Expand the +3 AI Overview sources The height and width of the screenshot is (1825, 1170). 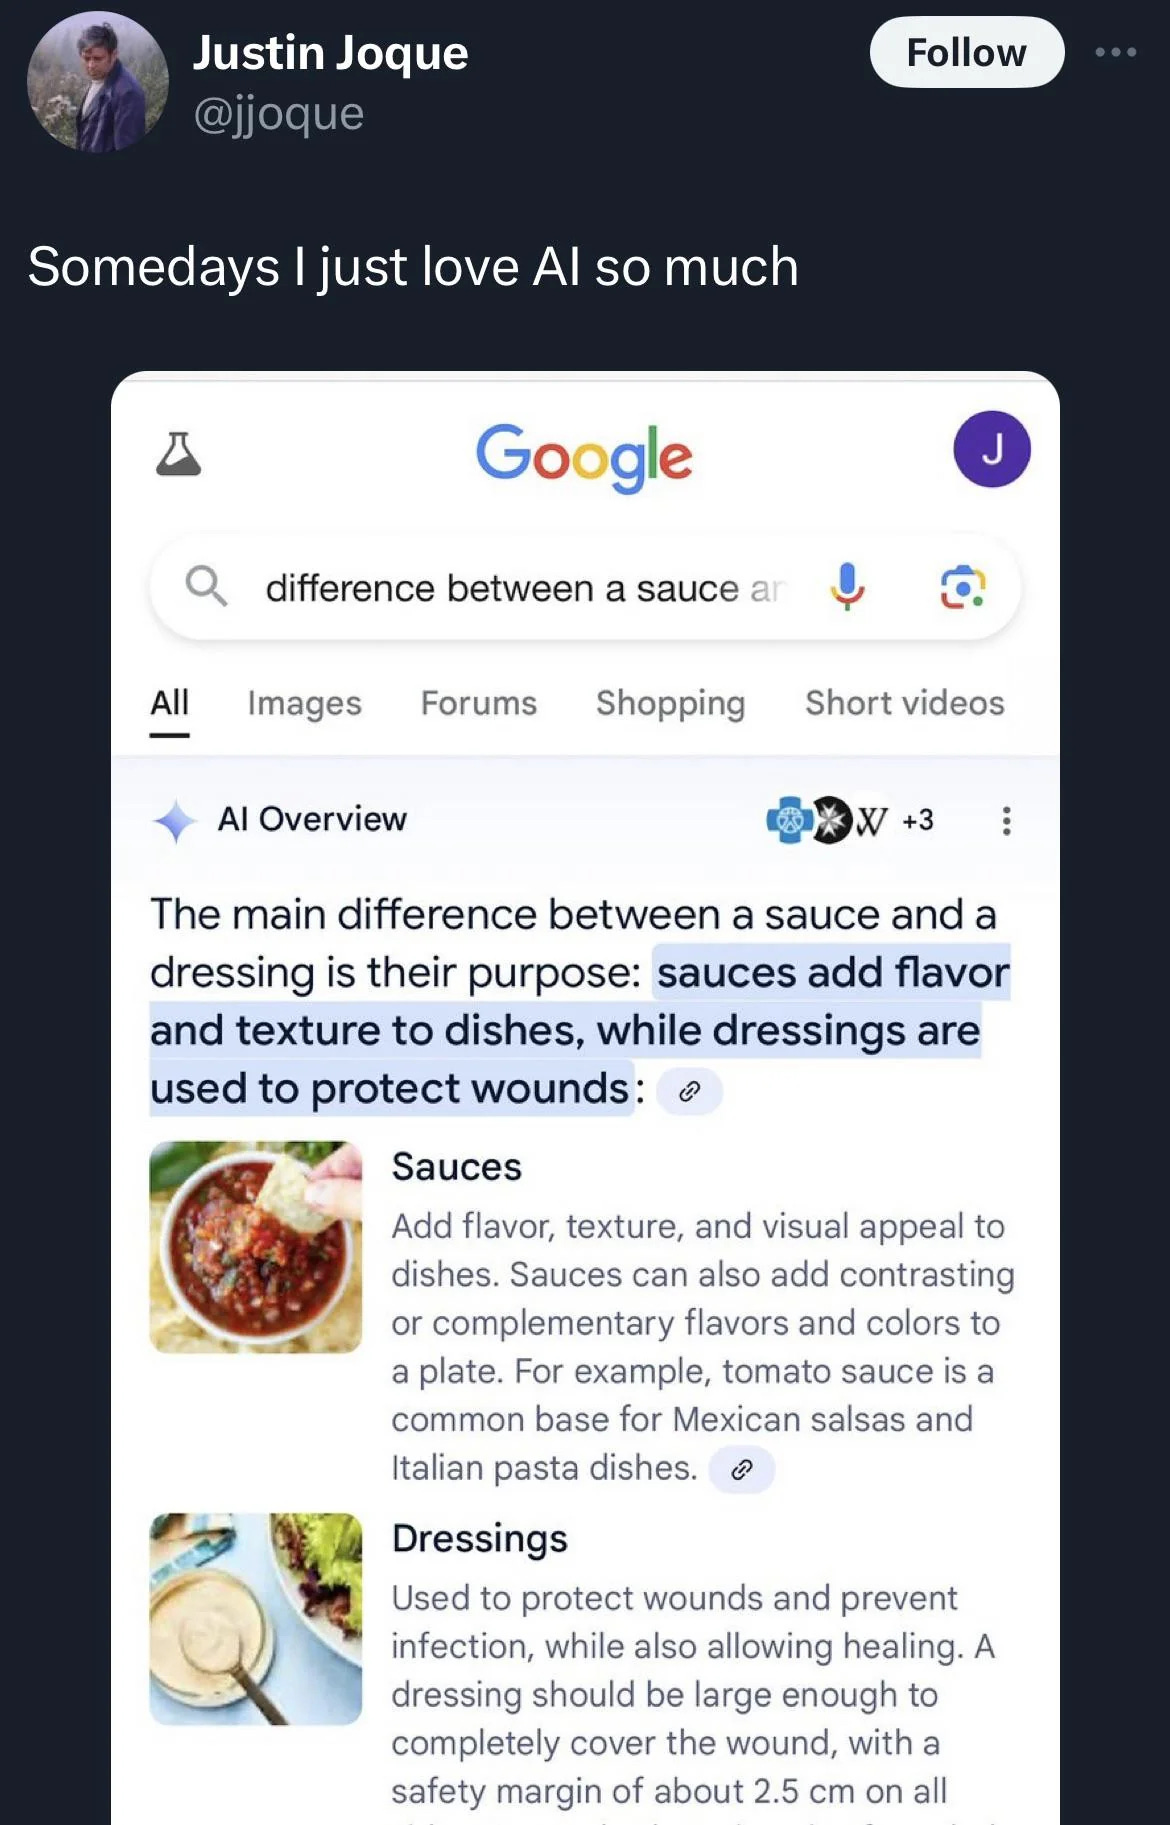[x=917, y=820]
